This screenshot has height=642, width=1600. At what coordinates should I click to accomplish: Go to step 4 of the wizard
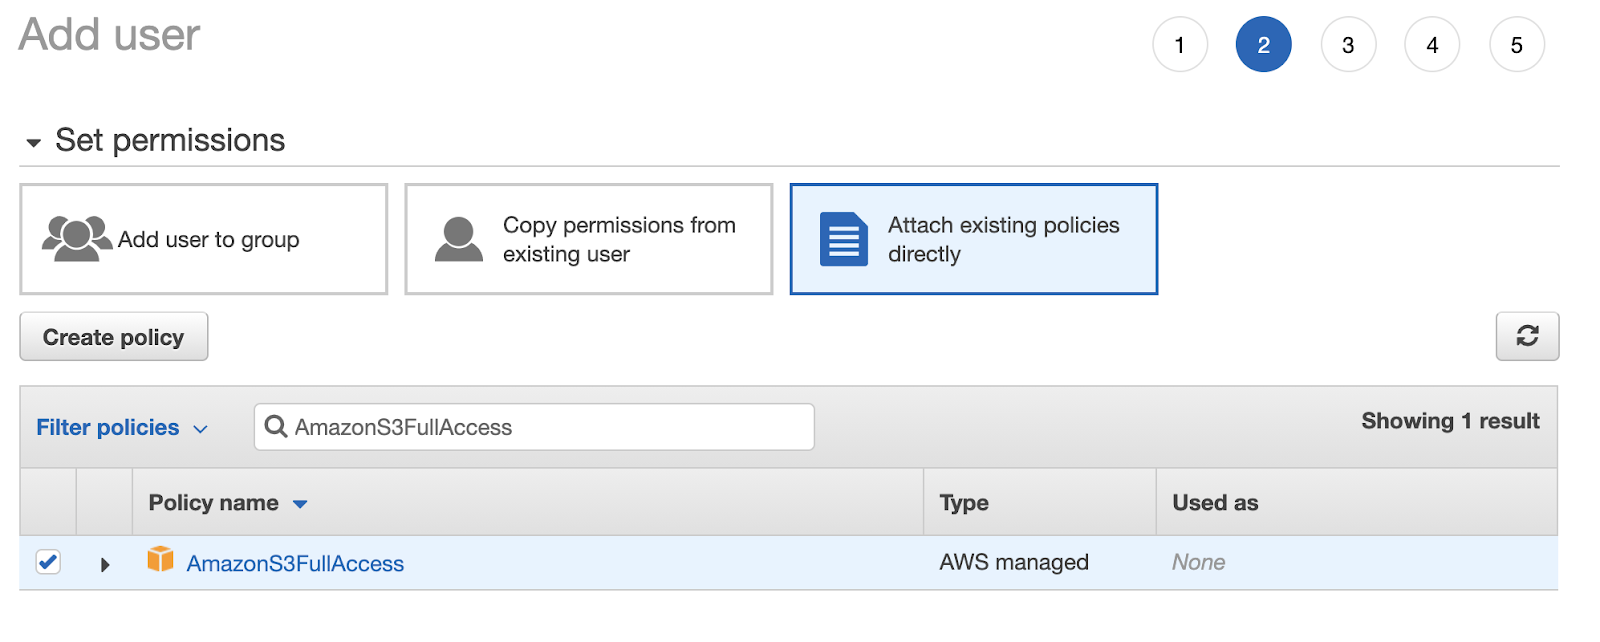click(1432, 45)
